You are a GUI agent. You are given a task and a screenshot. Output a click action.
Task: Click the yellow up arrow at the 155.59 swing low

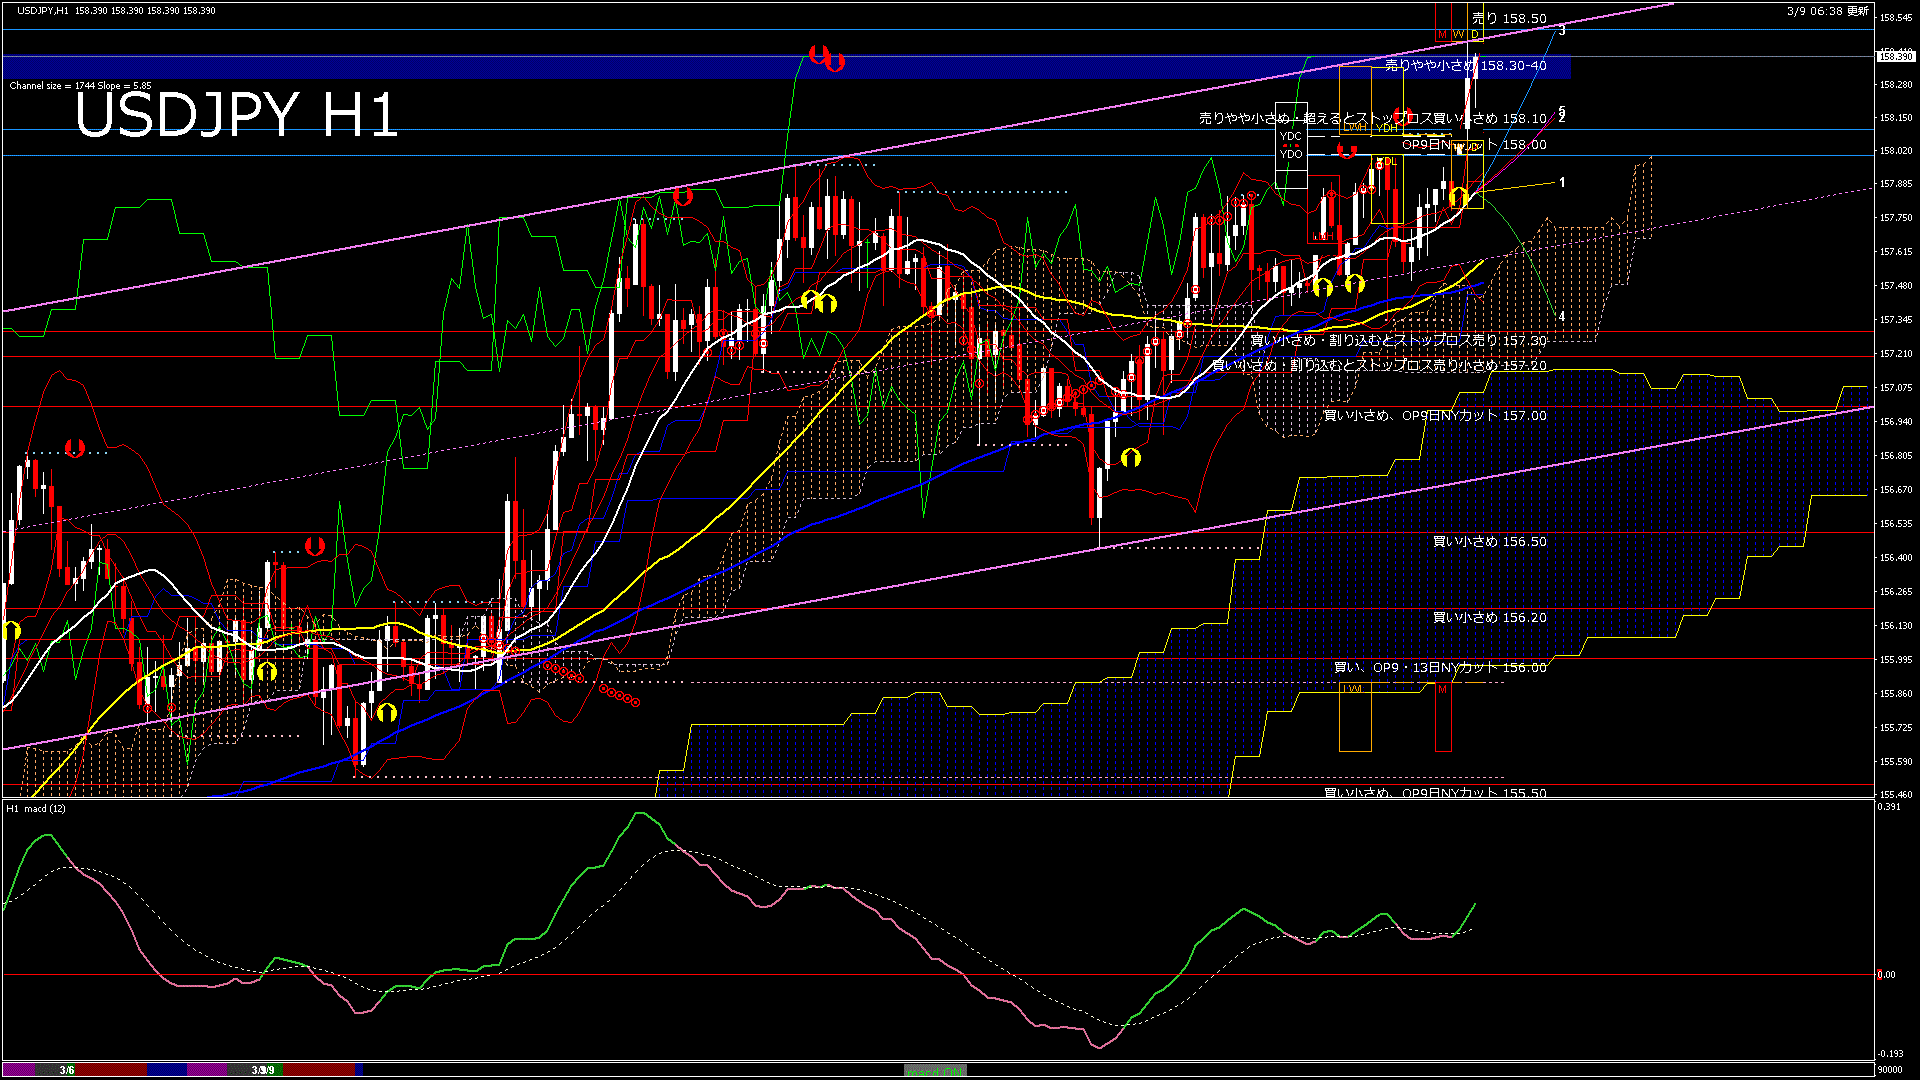click(387, 712)
